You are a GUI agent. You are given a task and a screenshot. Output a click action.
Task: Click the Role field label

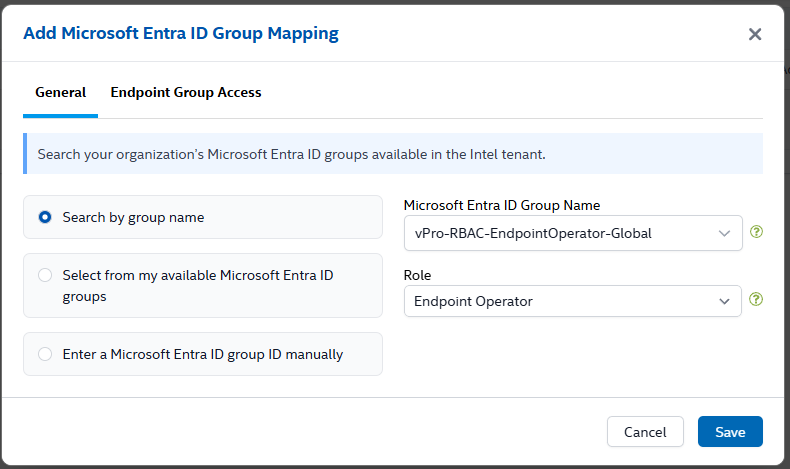tap(417, 276)
